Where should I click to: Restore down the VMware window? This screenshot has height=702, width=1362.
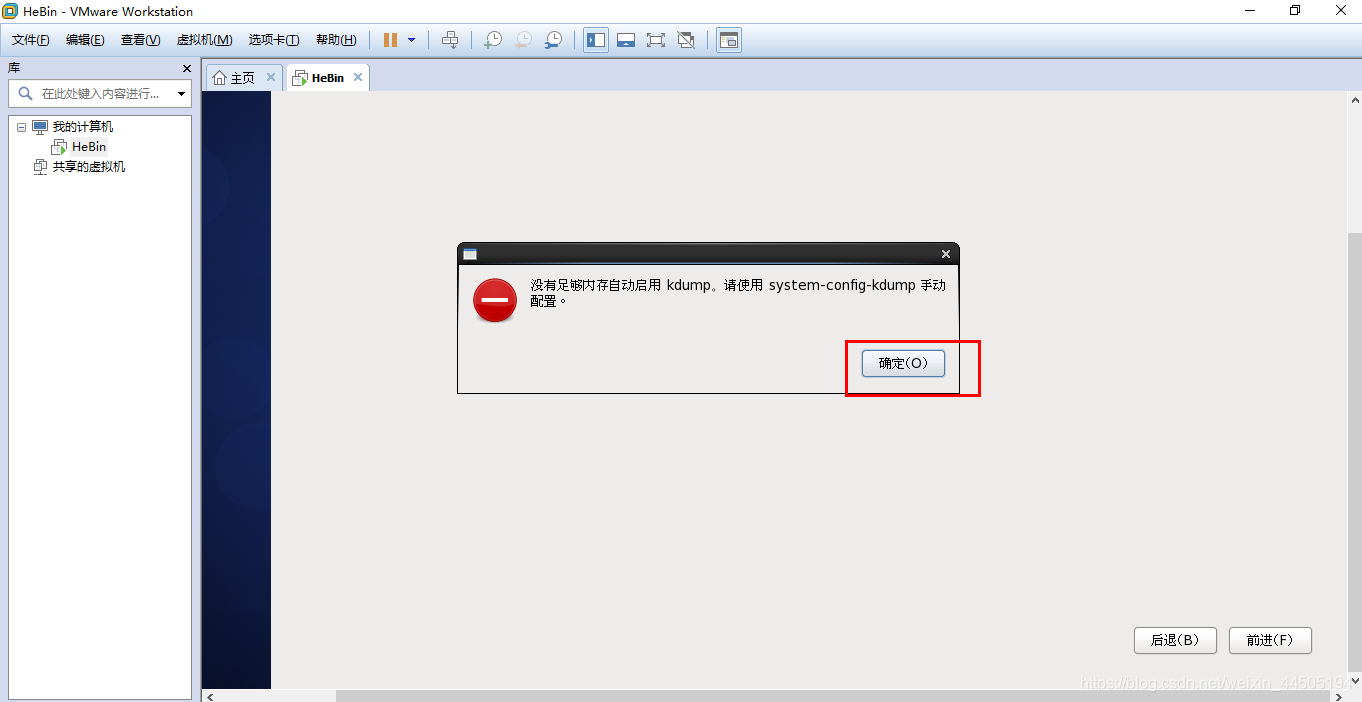pos(1295,11)
